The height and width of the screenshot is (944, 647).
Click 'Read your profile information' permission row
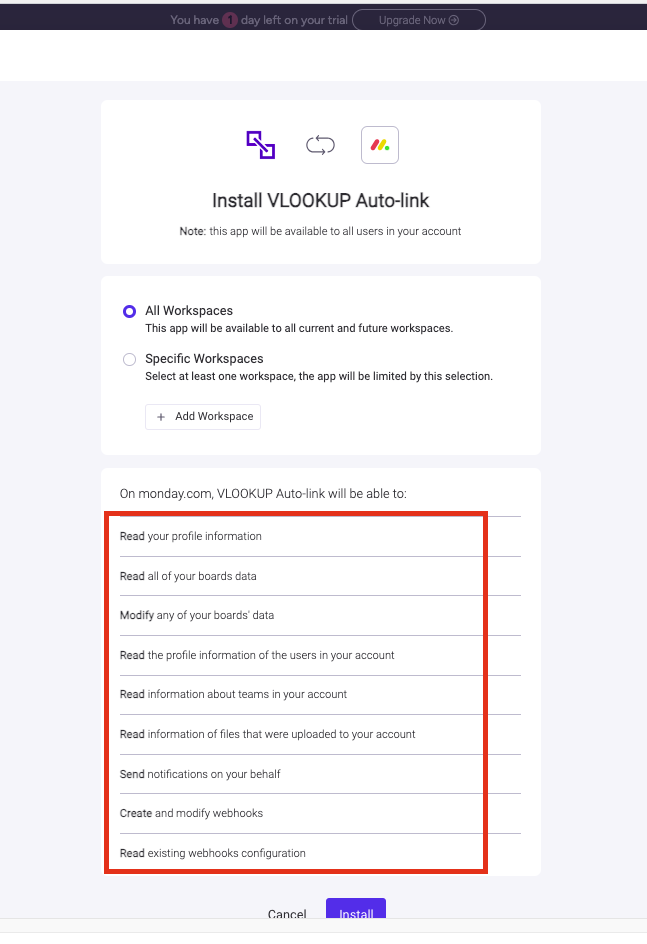click(320, 536)
